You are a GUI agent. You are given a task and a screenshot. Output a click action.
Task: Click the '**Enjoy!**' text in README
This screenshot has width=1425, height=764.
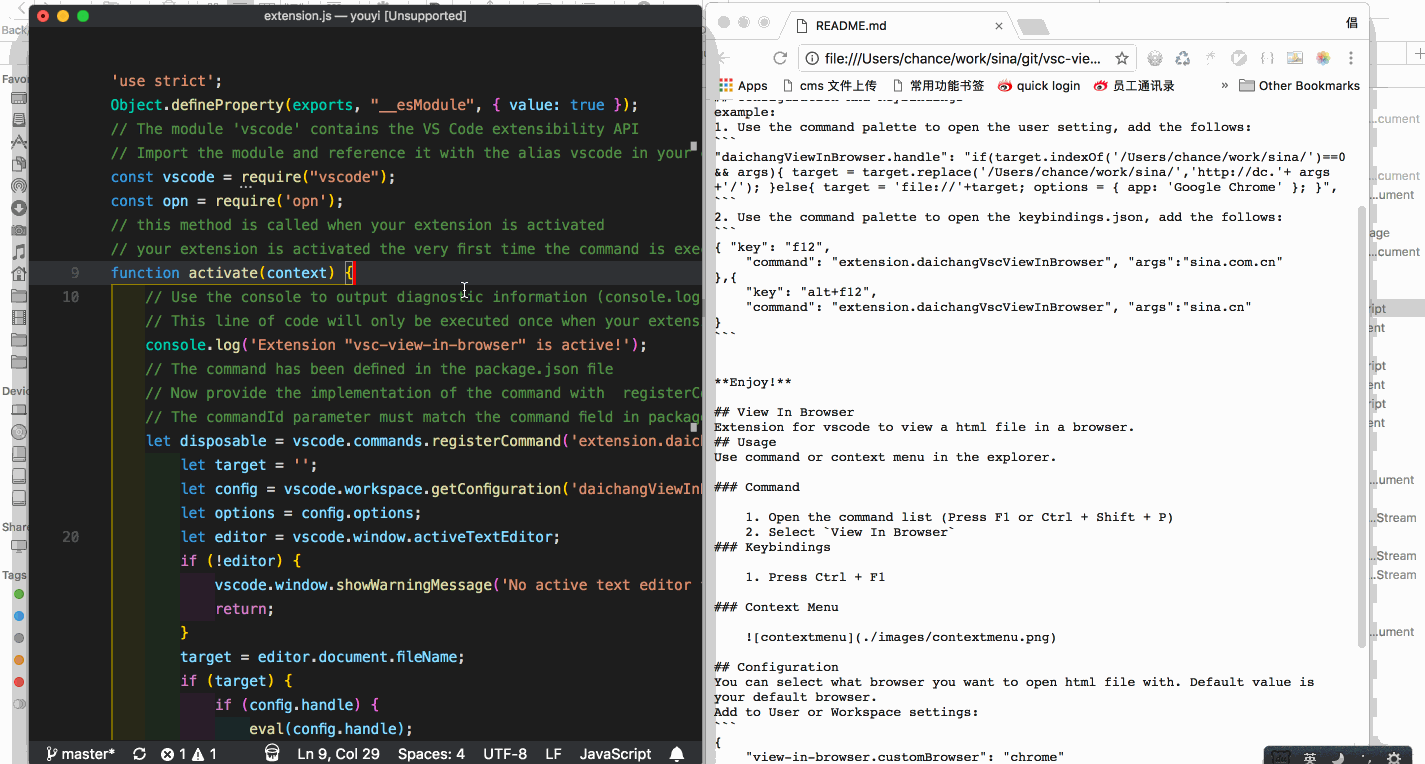pyautogui.click(x=753, y=382)
